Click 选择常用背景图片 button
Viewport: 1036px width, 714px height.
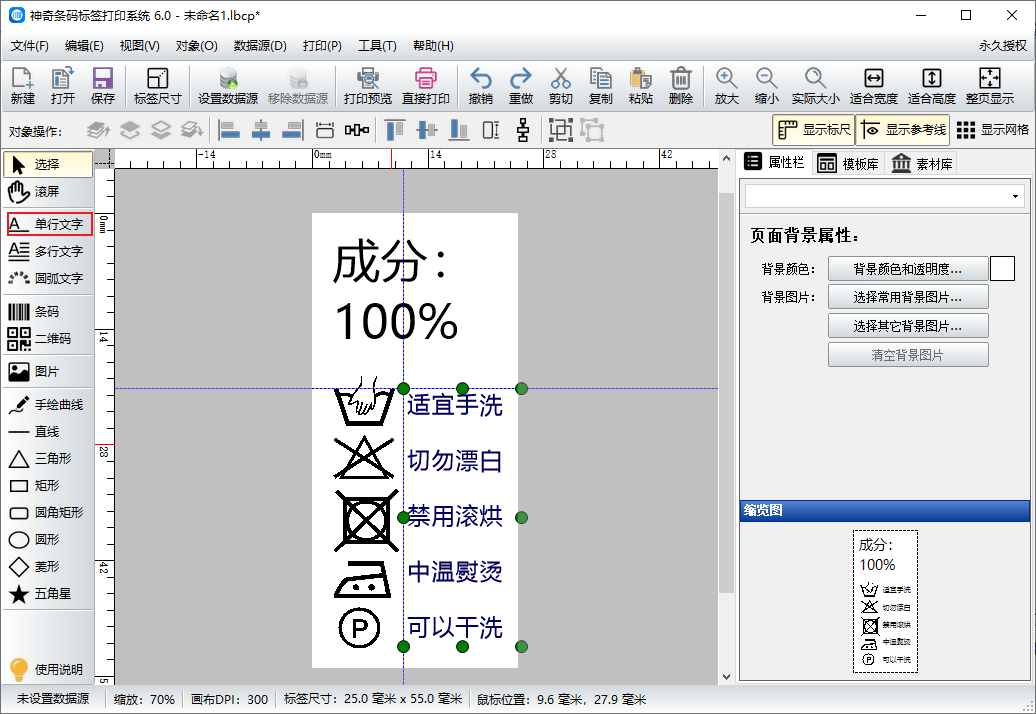[x=907, y=297]
